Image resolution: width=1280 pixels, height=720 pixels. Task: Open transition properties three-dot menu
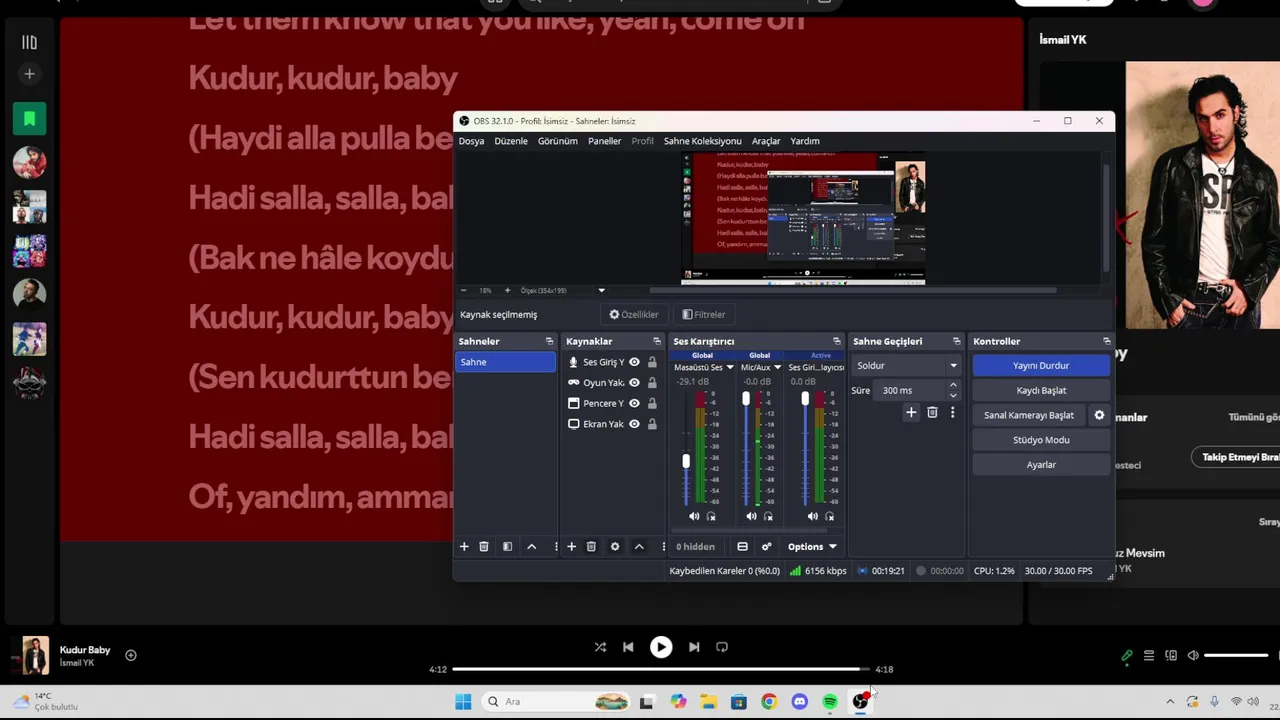(952, 412)
